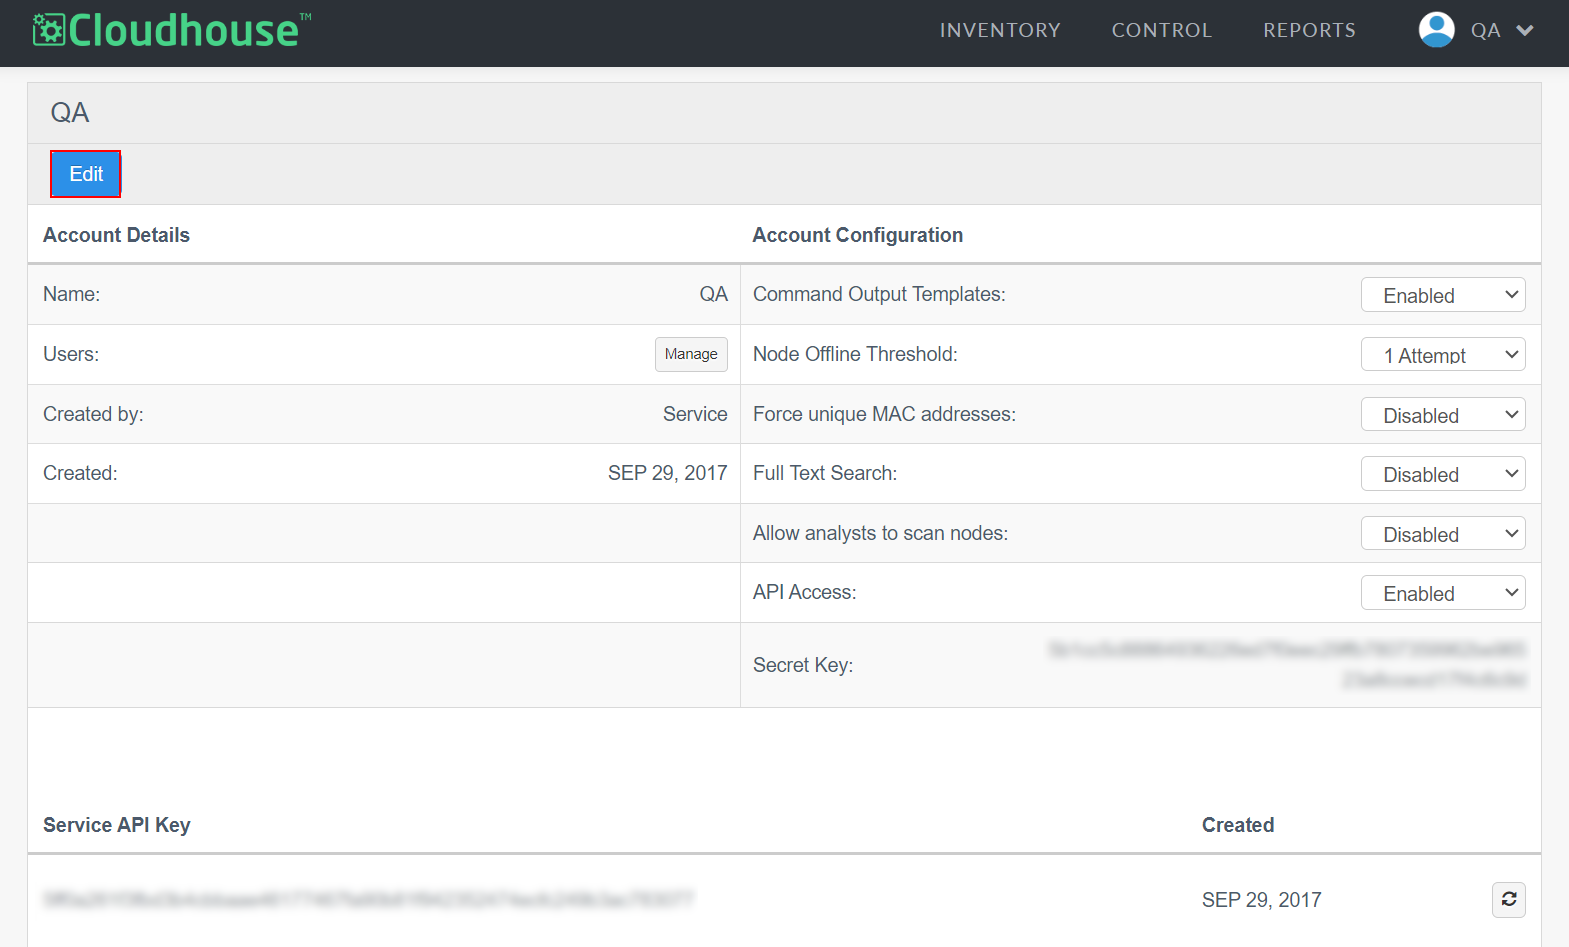Open the Force unique MAC addresses dropdown
Screen dimensions: 1569x947
[1443, 415]
